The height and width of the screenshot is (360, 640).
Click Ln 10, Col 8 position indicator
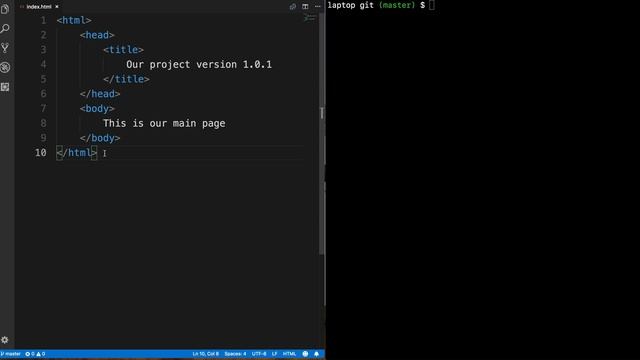tap(206, 354)
